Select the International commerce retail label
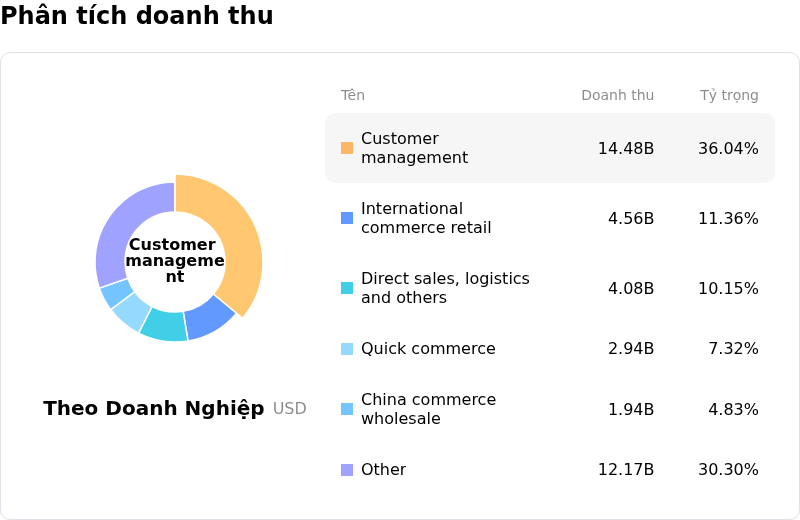This screenshot has height=520, width=800. 426,218
